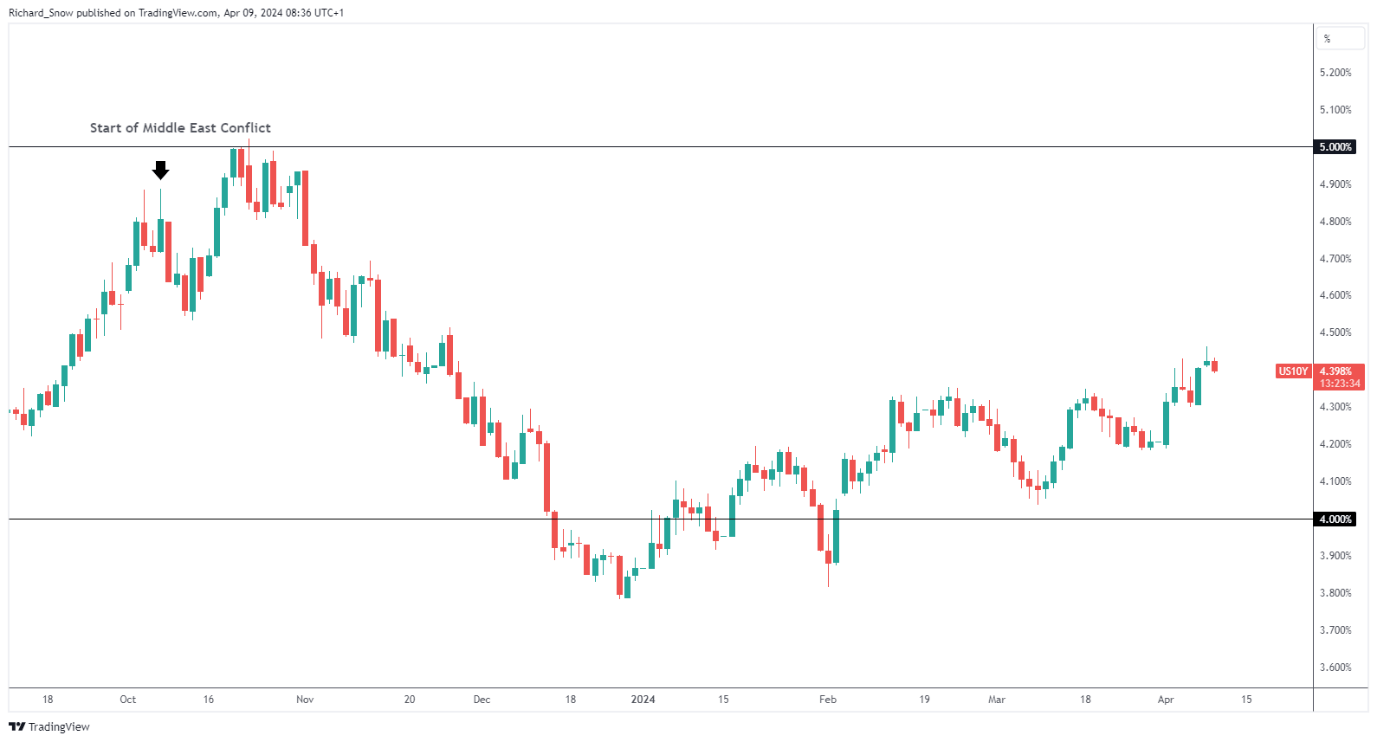Image resolution: width=1377 pixels, height=742 pixels.
Task: Click the 3.700% price axis label
Action: point(1336,630)
